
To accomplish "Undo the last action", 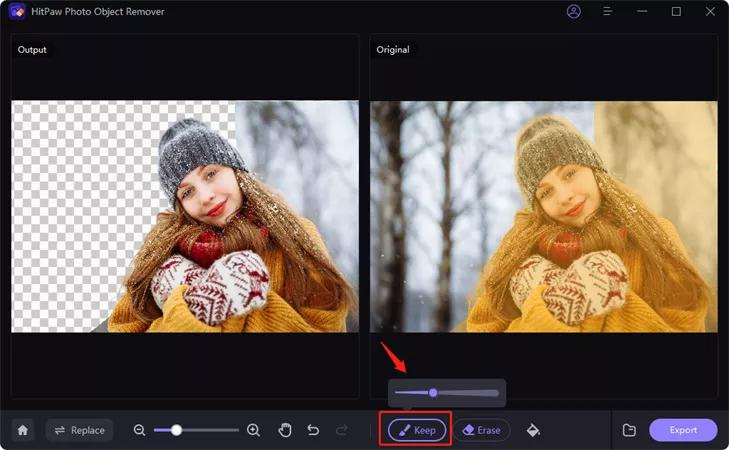I will pos(313,430).
